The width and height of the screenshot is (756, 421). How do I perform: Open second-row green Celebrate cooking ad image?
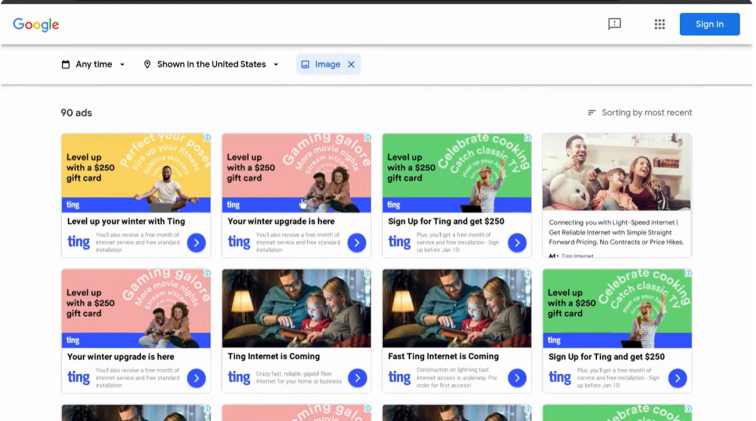point(617,308)
